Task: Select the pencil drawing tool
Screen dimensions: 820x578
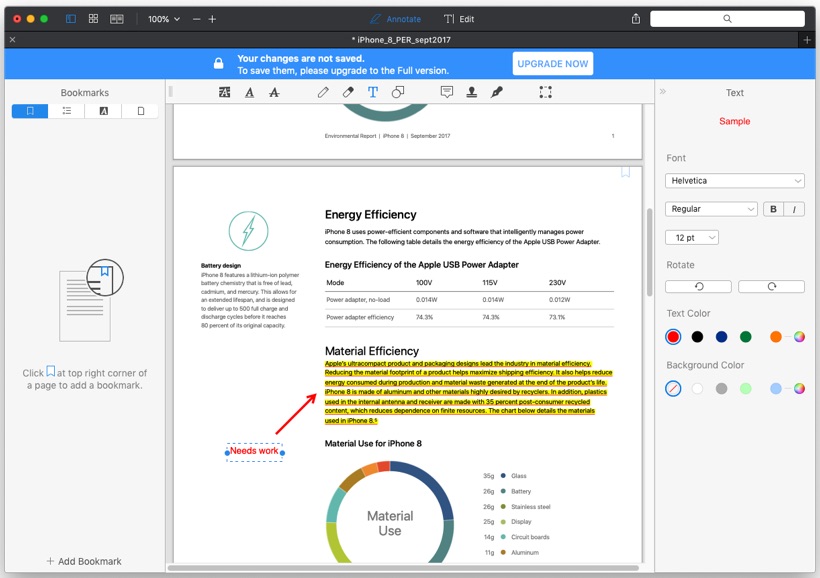Action: tap(323, 93)
